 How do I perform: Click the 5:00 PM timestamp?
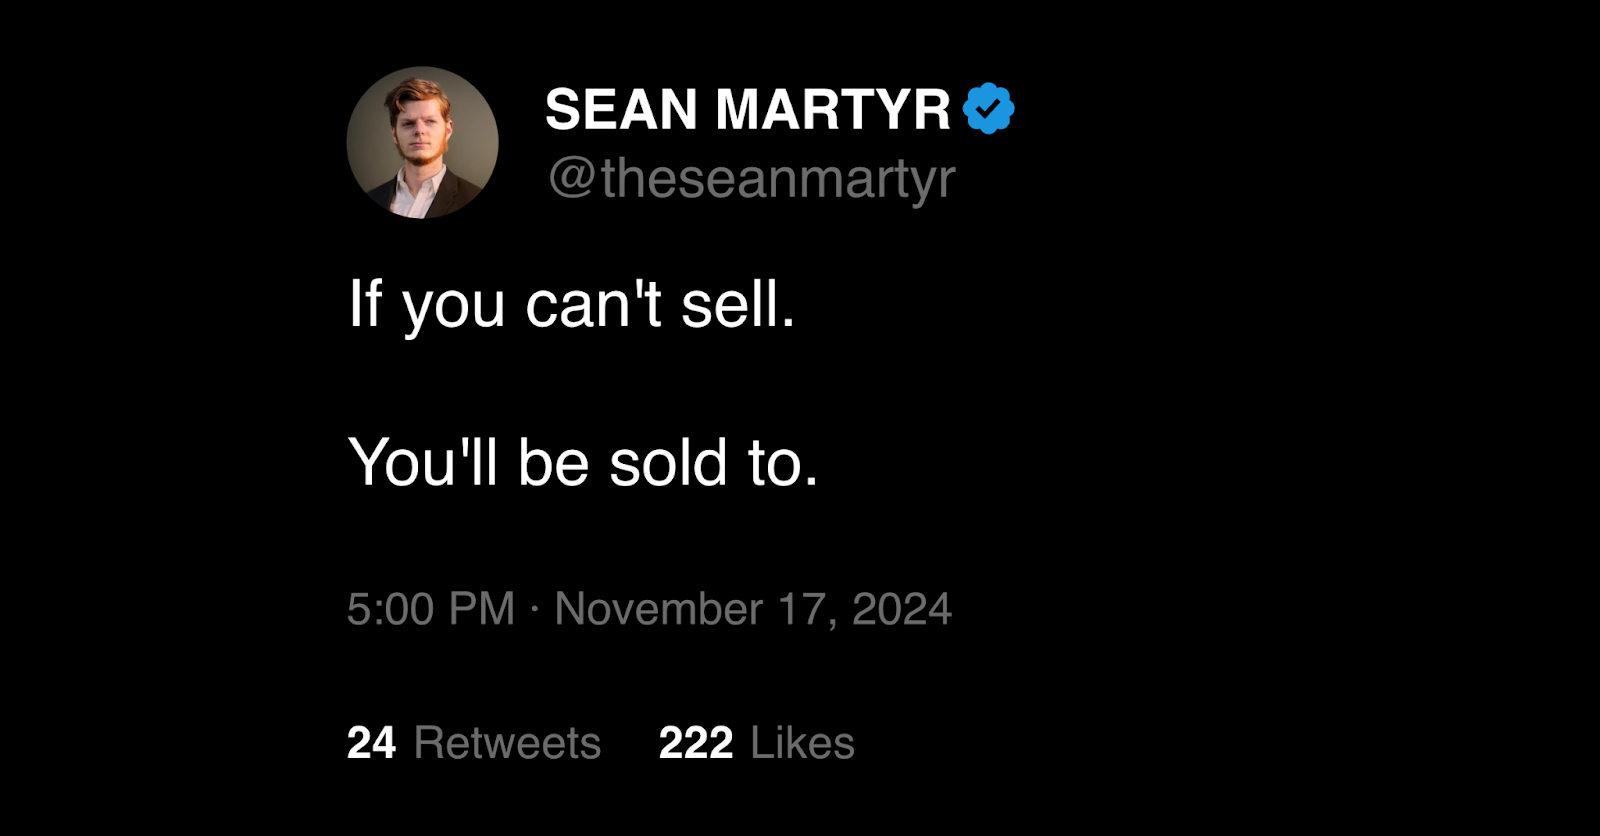point(431,609)
